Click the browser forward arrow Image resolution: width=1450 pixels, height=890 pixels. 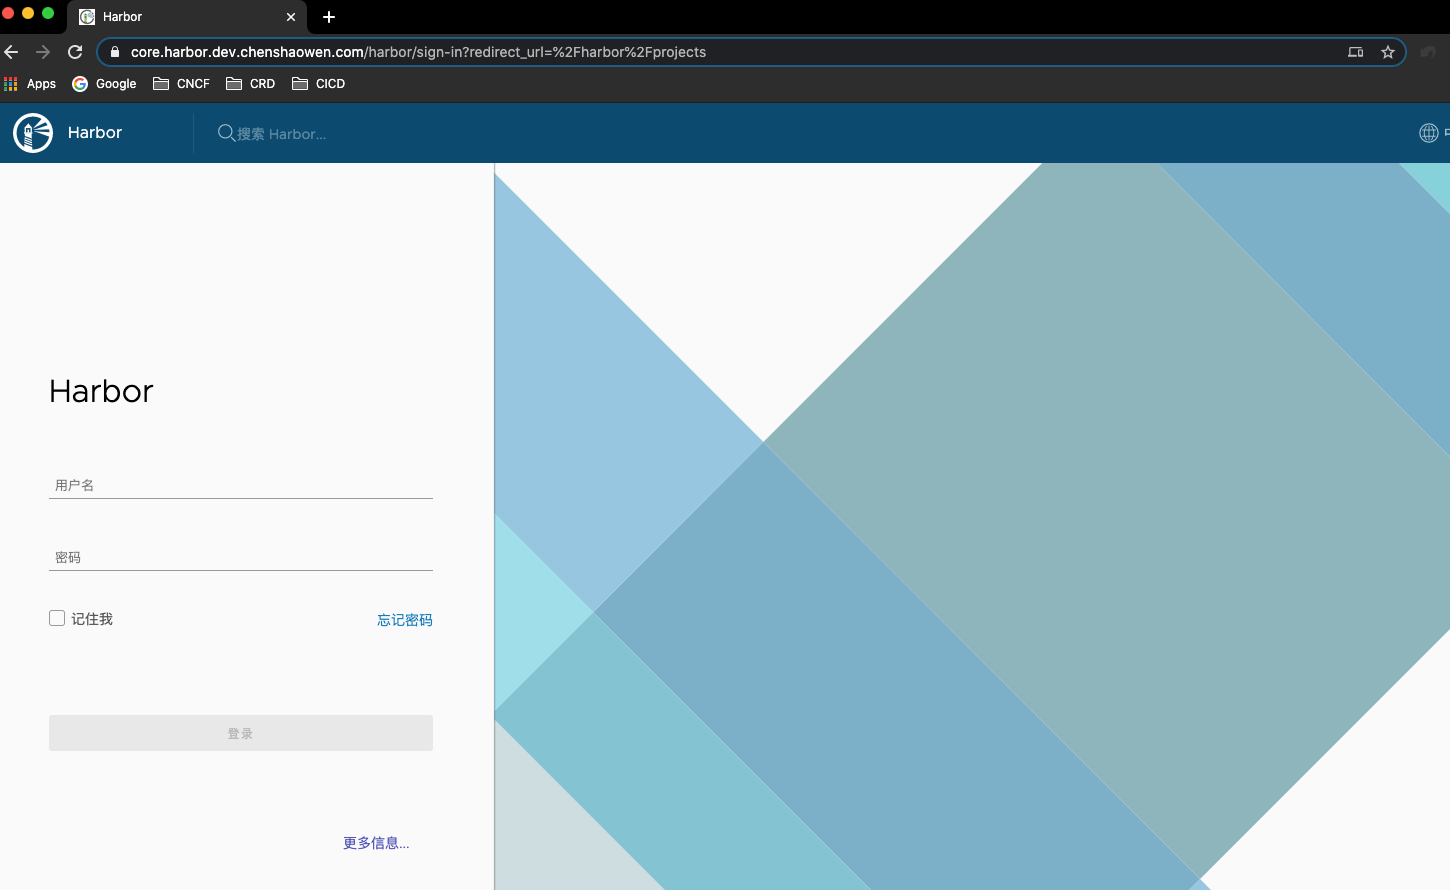pyautogui.click(x=43, y=52)
